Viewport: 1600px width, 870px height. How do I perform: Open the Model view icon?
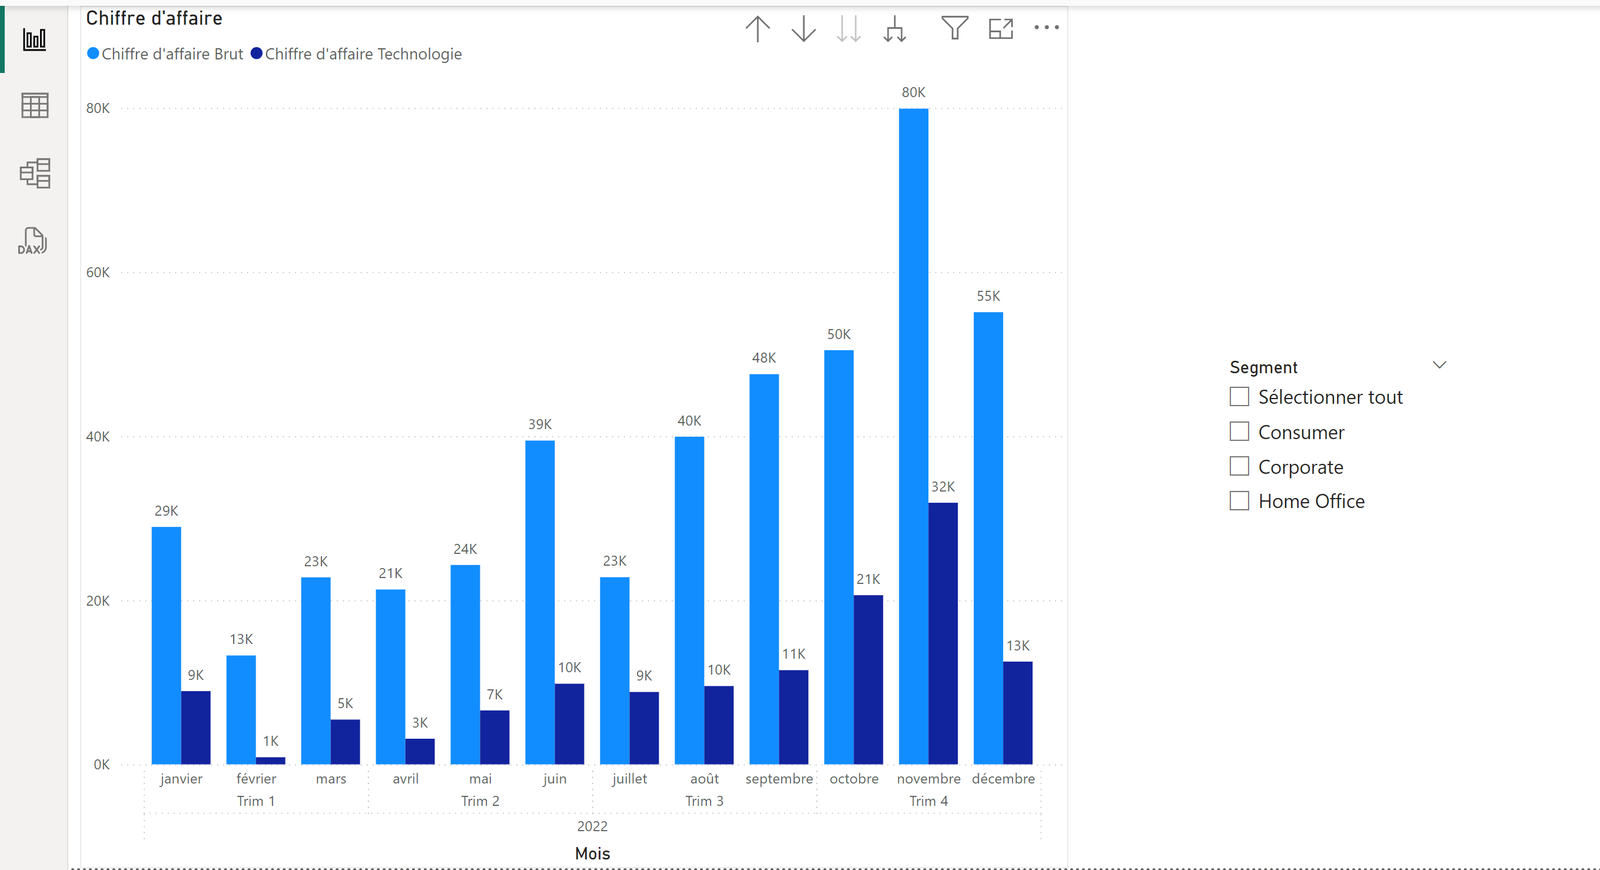tap(34, 173)
